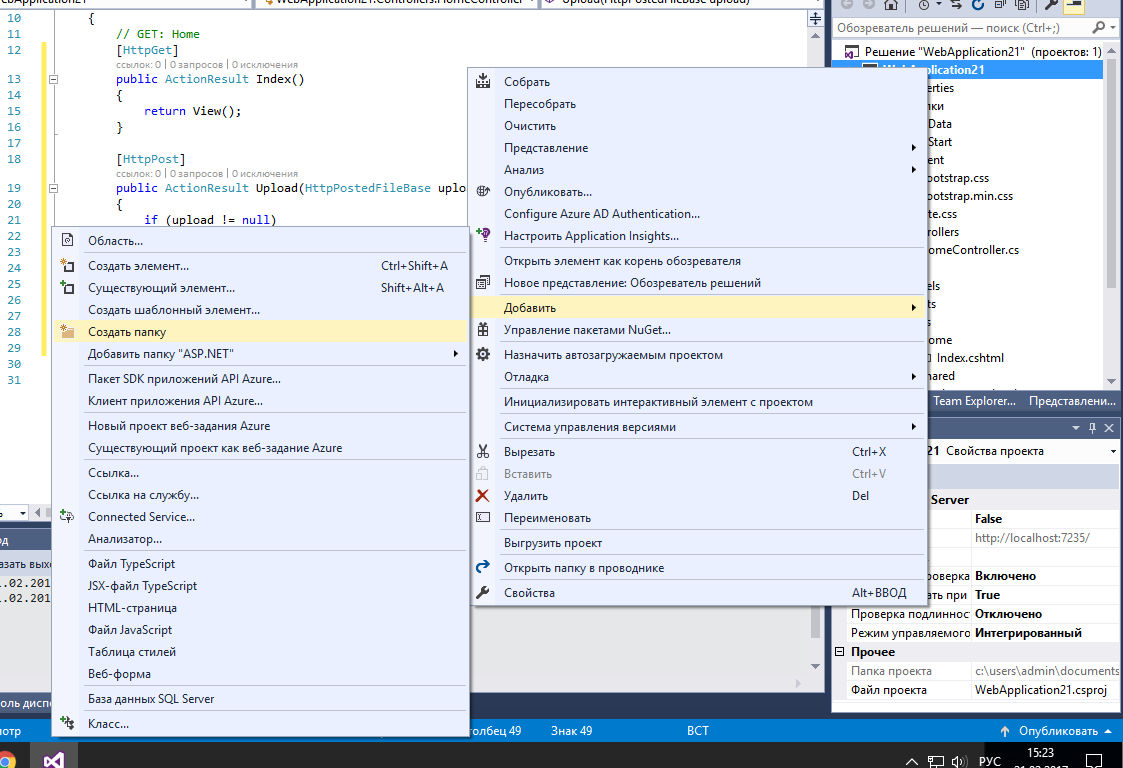This screenshot has width=1123, height=768.
Task: Click the Home icon in Solution Explorer toolbar
Action: click(891, 4)
